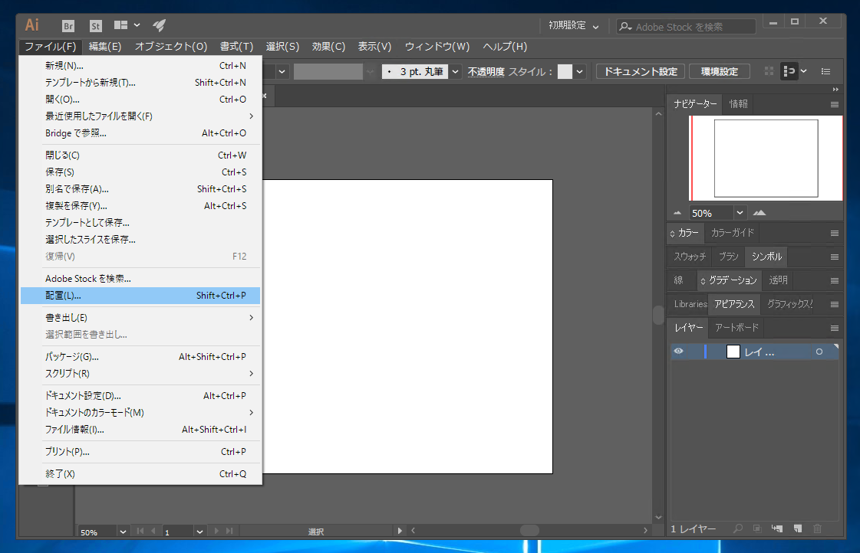The image size is (860, 553).
Task: Click the locate object magnifier in Layers panel
Action: (738, 528)
